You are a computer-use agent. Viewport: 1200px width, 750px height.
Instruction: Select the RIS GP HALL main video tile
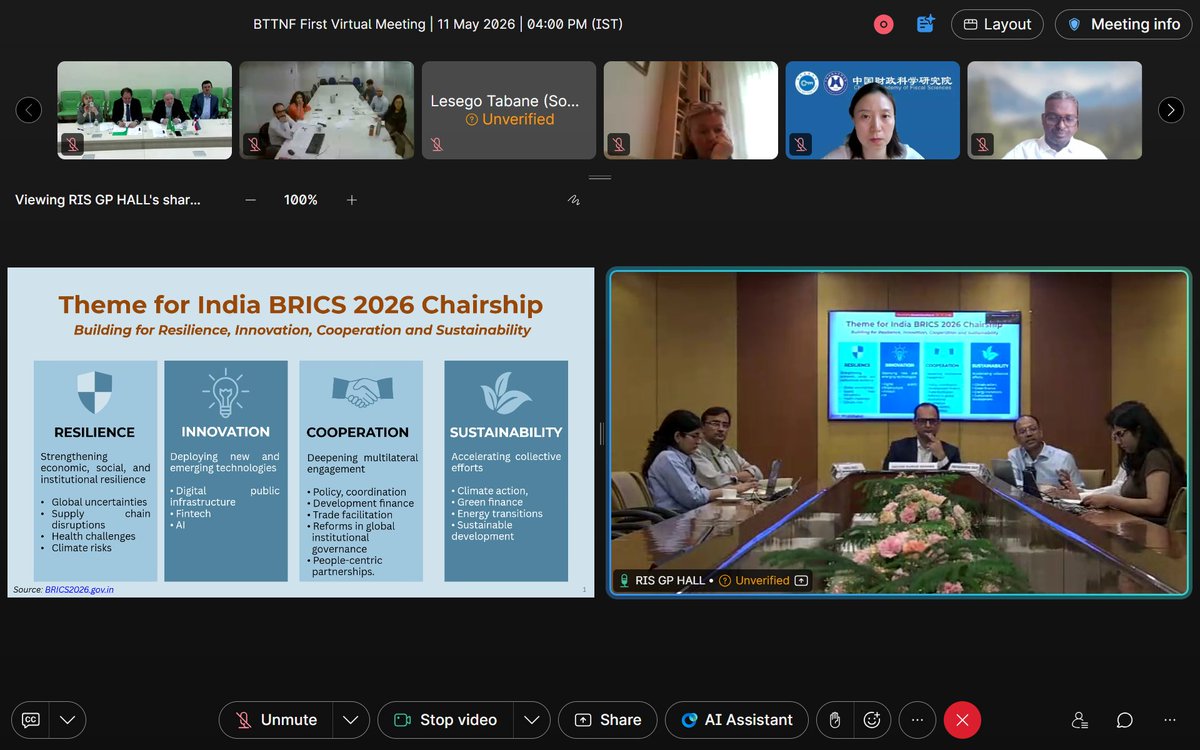tap(899, 432)
